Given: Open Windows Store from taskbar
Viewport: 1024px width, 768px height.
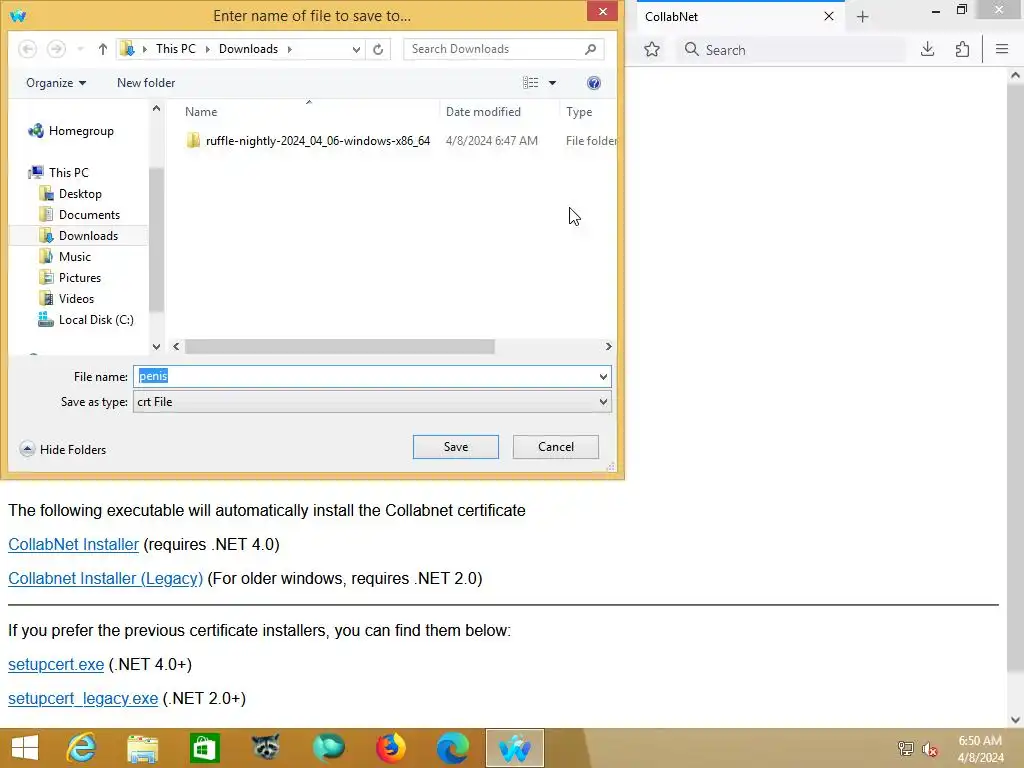Looking at the screenshot, I should tap(204, 748).
